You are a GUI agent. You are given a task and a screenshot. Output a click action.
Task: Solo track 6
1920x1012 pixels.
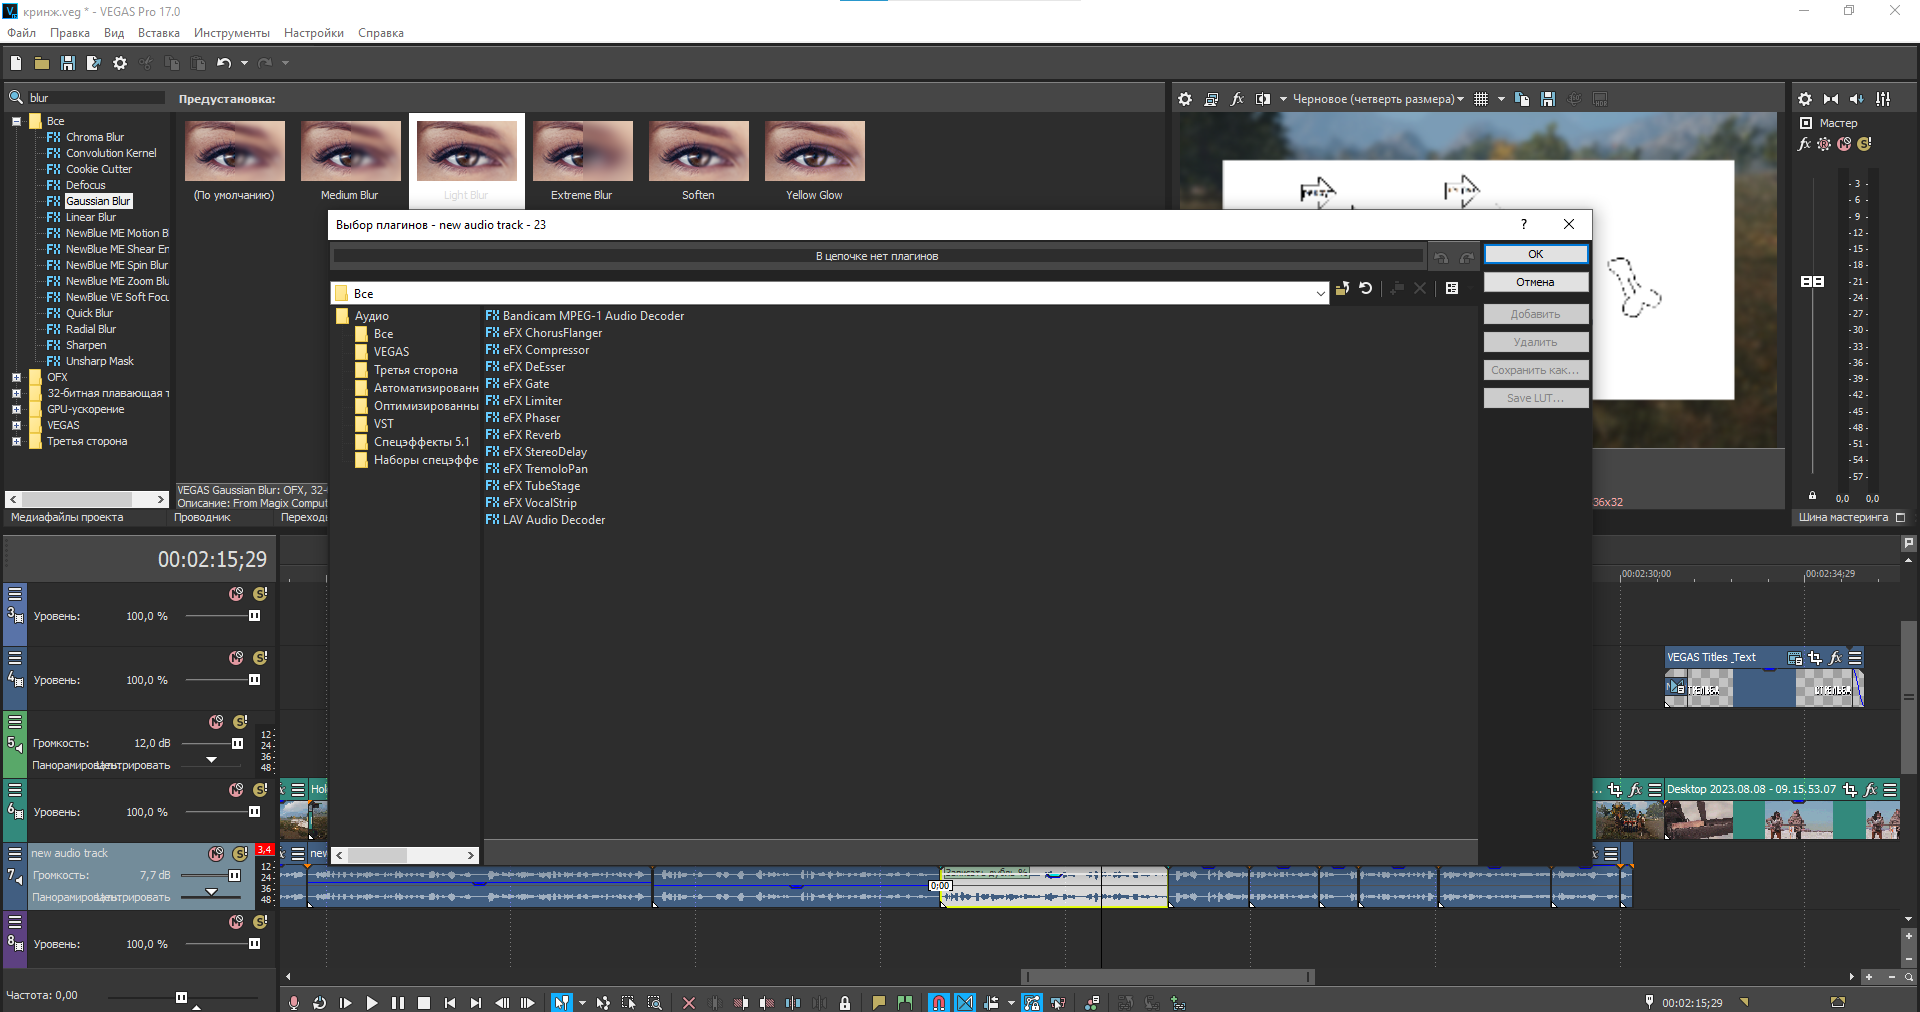(260, 789)
